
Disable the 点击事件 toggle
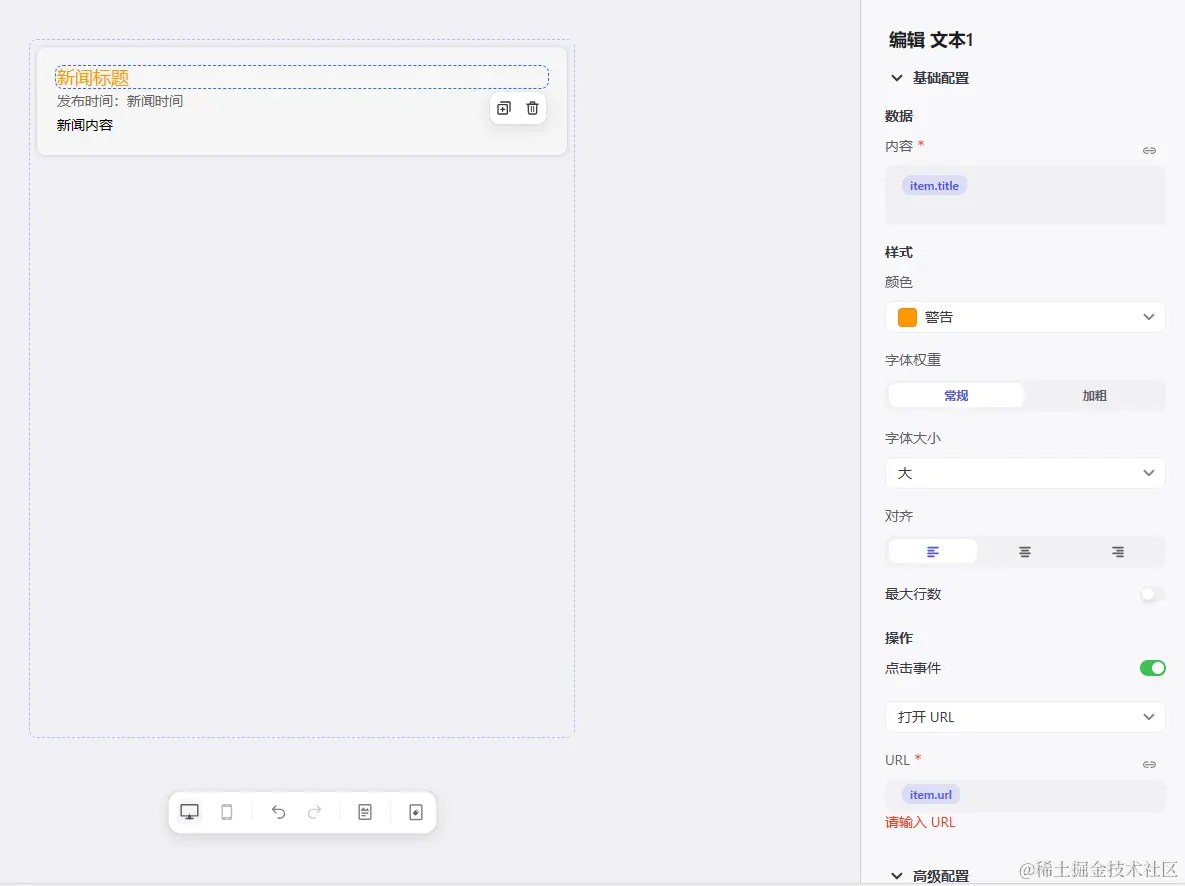[x=1152, y=668]
